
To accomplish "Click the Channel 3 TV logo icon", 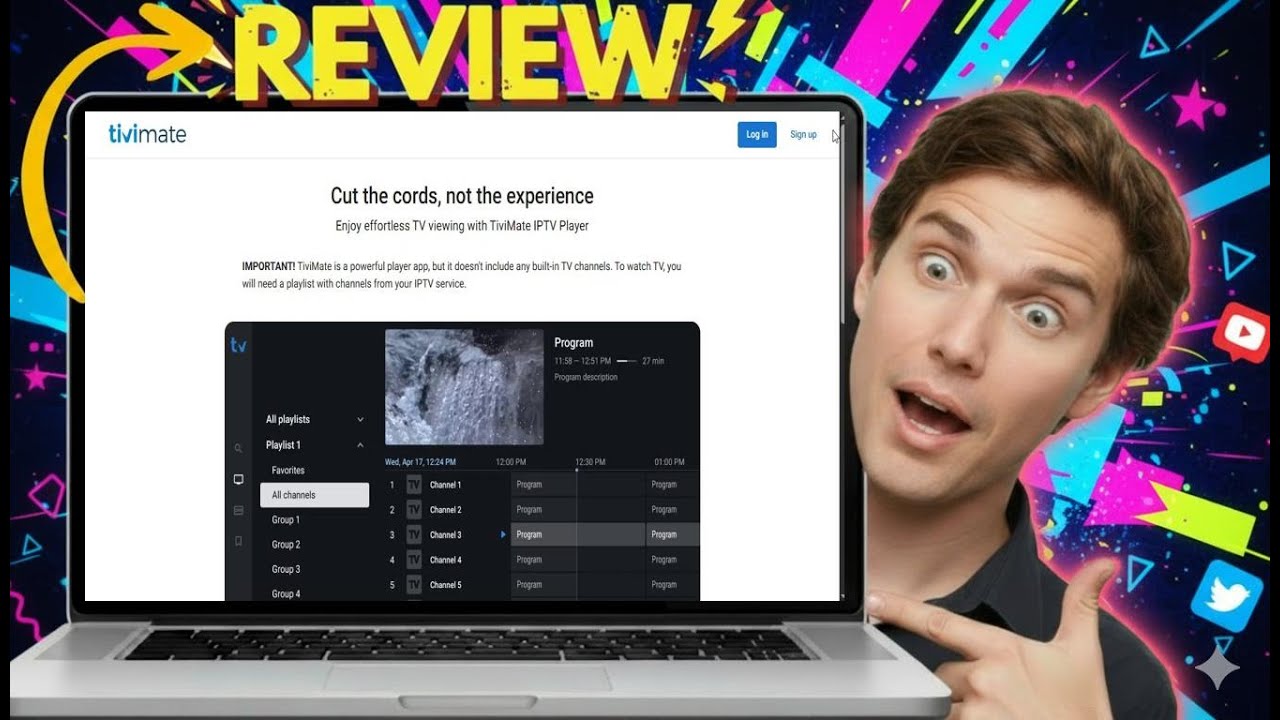I will 414,535.
